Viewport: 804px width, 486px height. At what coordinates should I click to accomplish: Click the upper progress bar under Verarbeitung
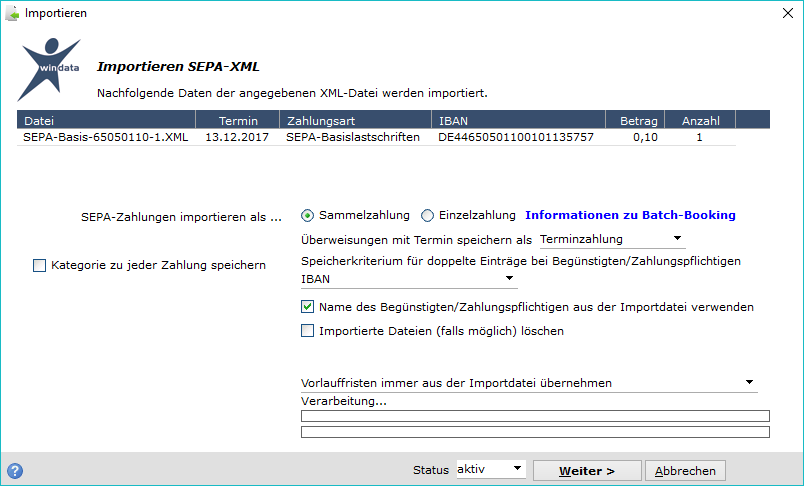535,416
